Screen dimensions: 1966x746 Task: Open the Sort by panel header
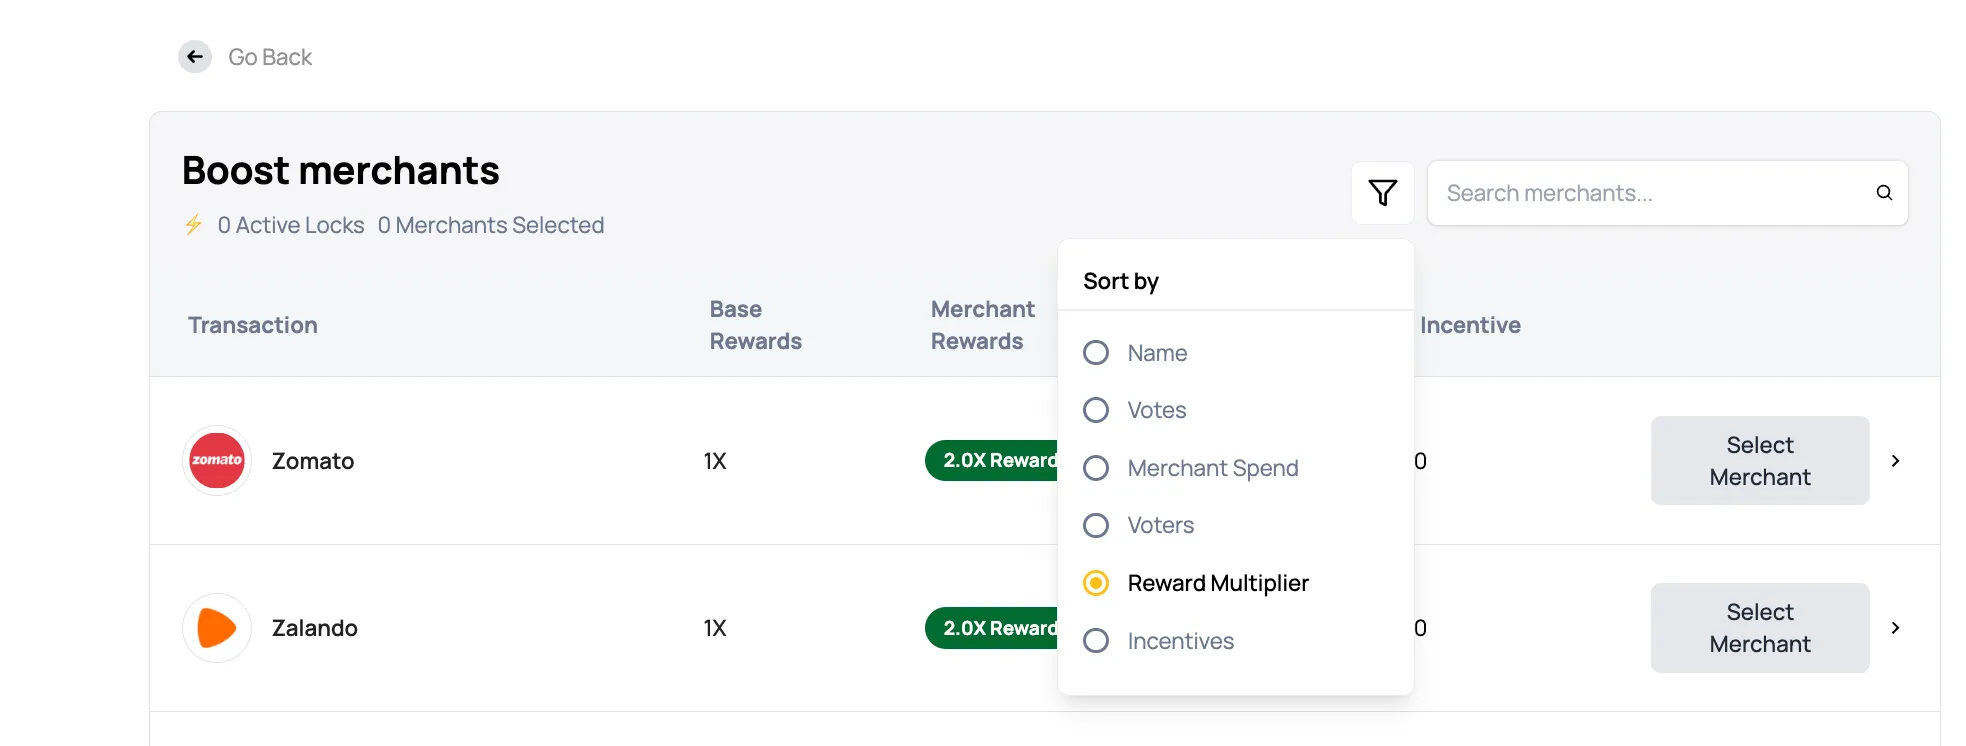coord(1120,281)
